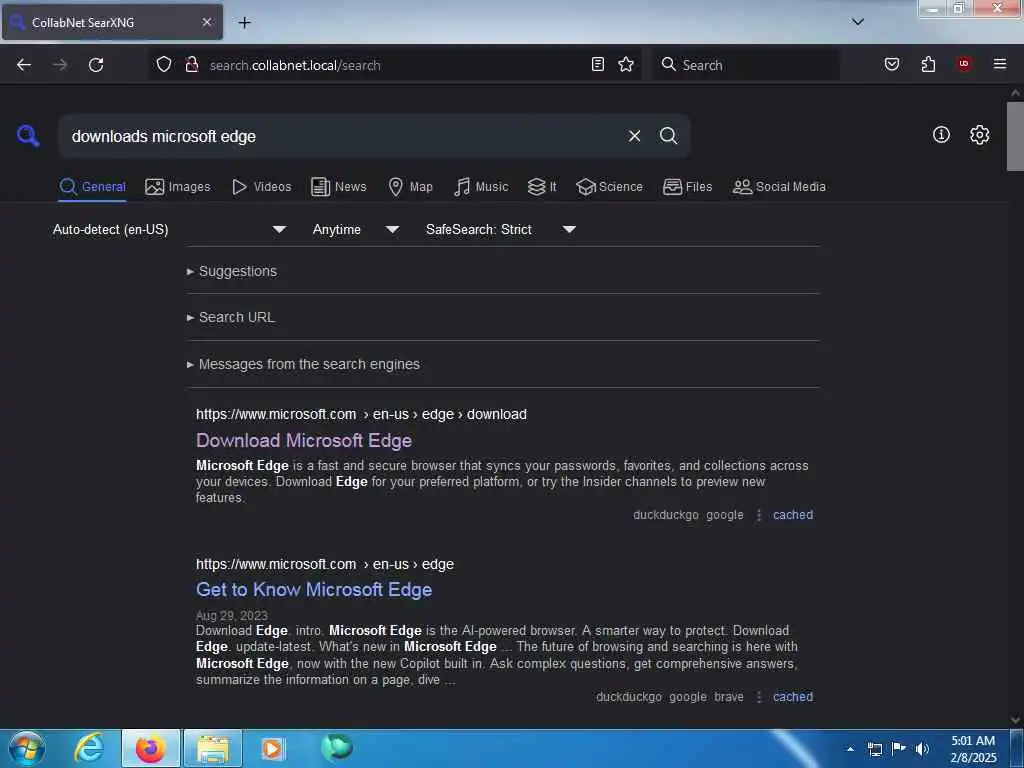Open a new tab with plus button
1024x768 pixels.
(x=244, y=22)
